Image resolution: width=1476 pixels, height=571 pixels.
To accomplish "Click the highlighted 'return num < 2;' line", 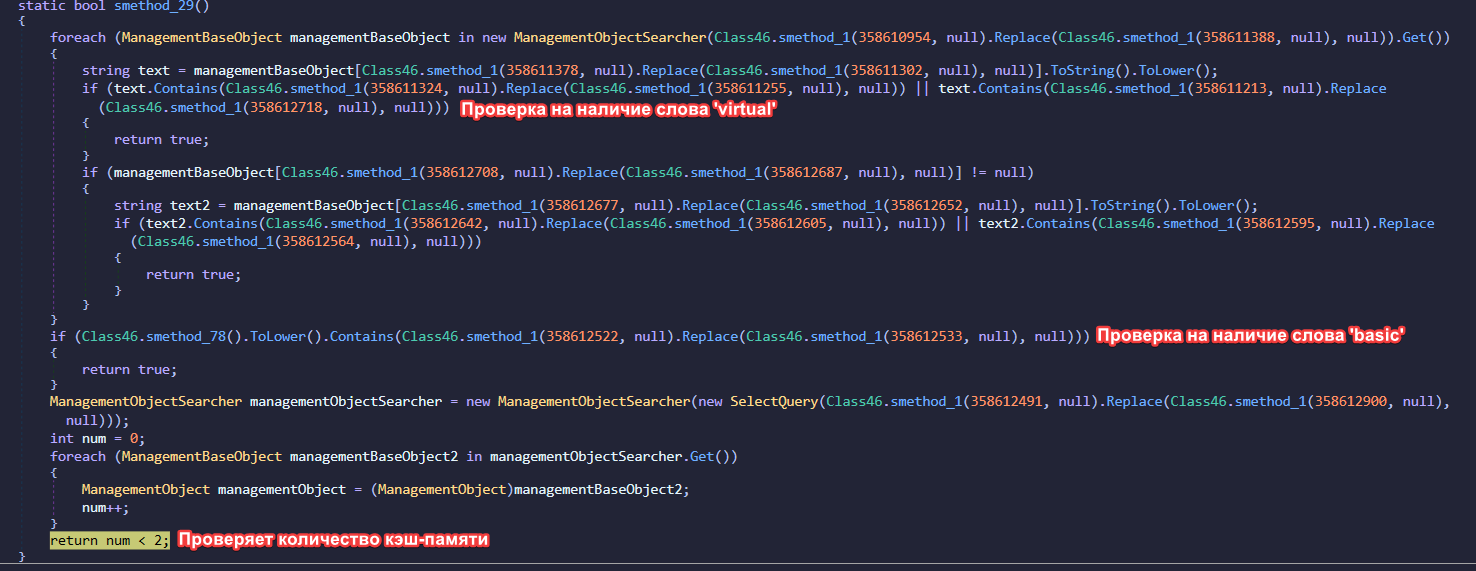I will (x=110, y=540).
